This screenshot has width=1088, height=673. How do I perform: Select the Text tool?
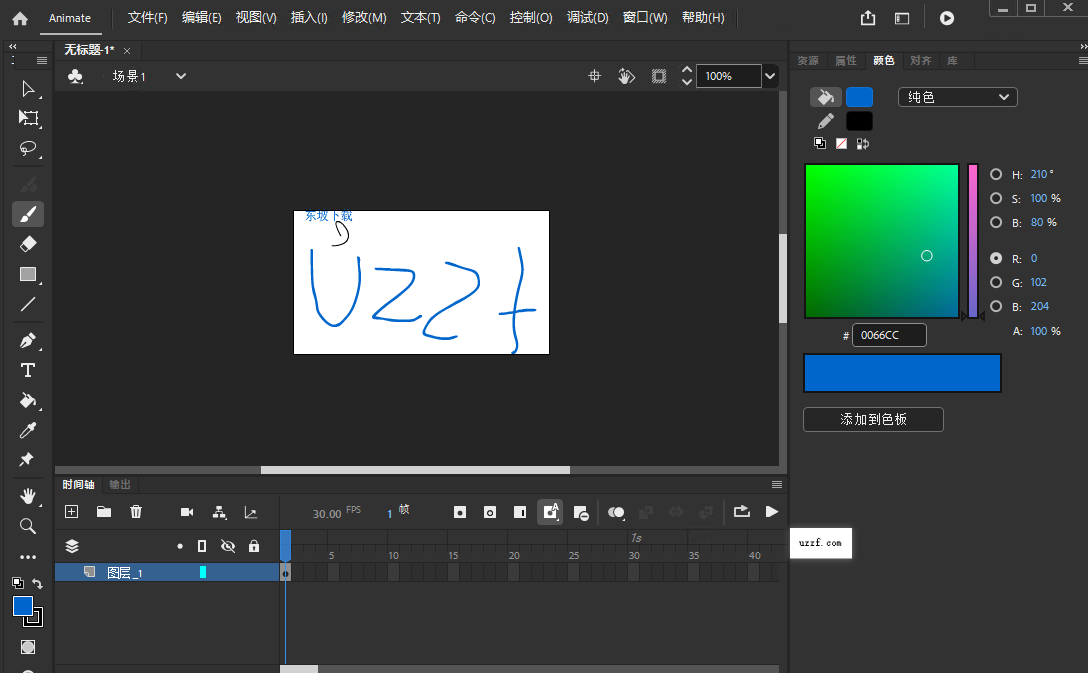point(28,370)
